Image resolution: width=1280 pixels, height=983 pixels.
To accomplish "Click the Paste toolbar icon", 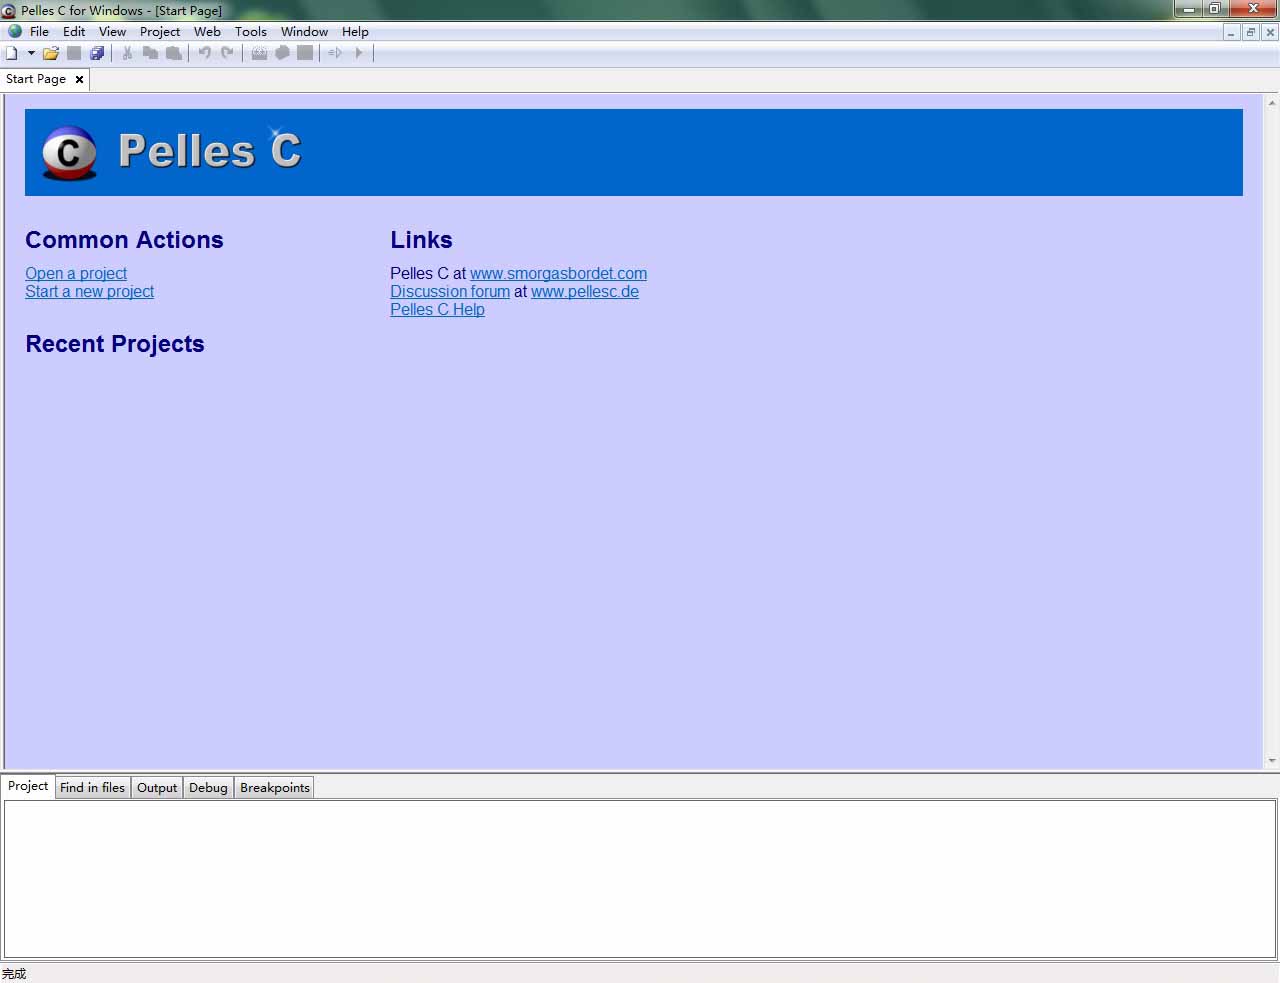I will [x=174, y=53].
